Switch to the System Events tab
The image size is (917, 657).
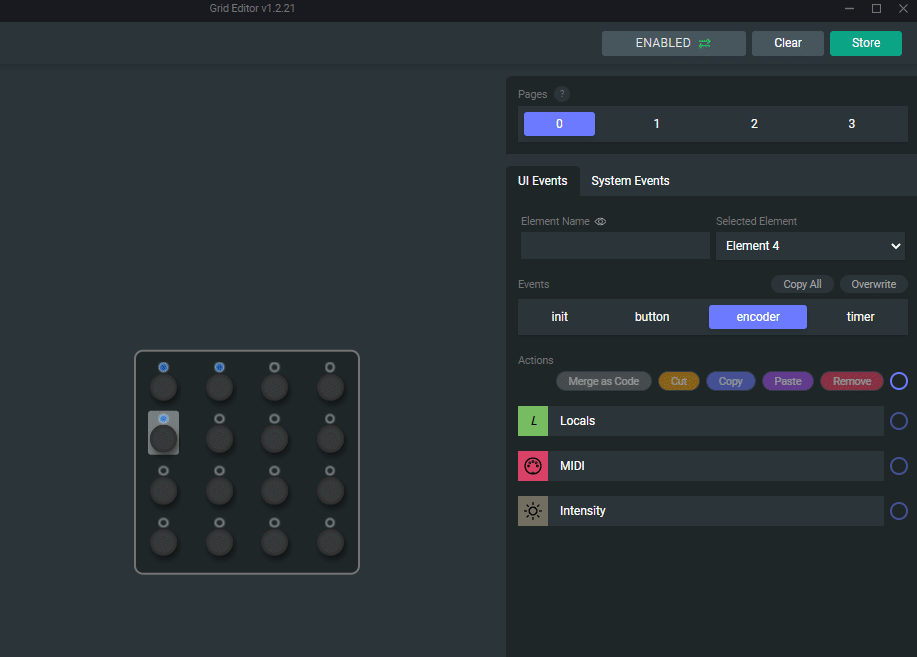click(630, 181)
